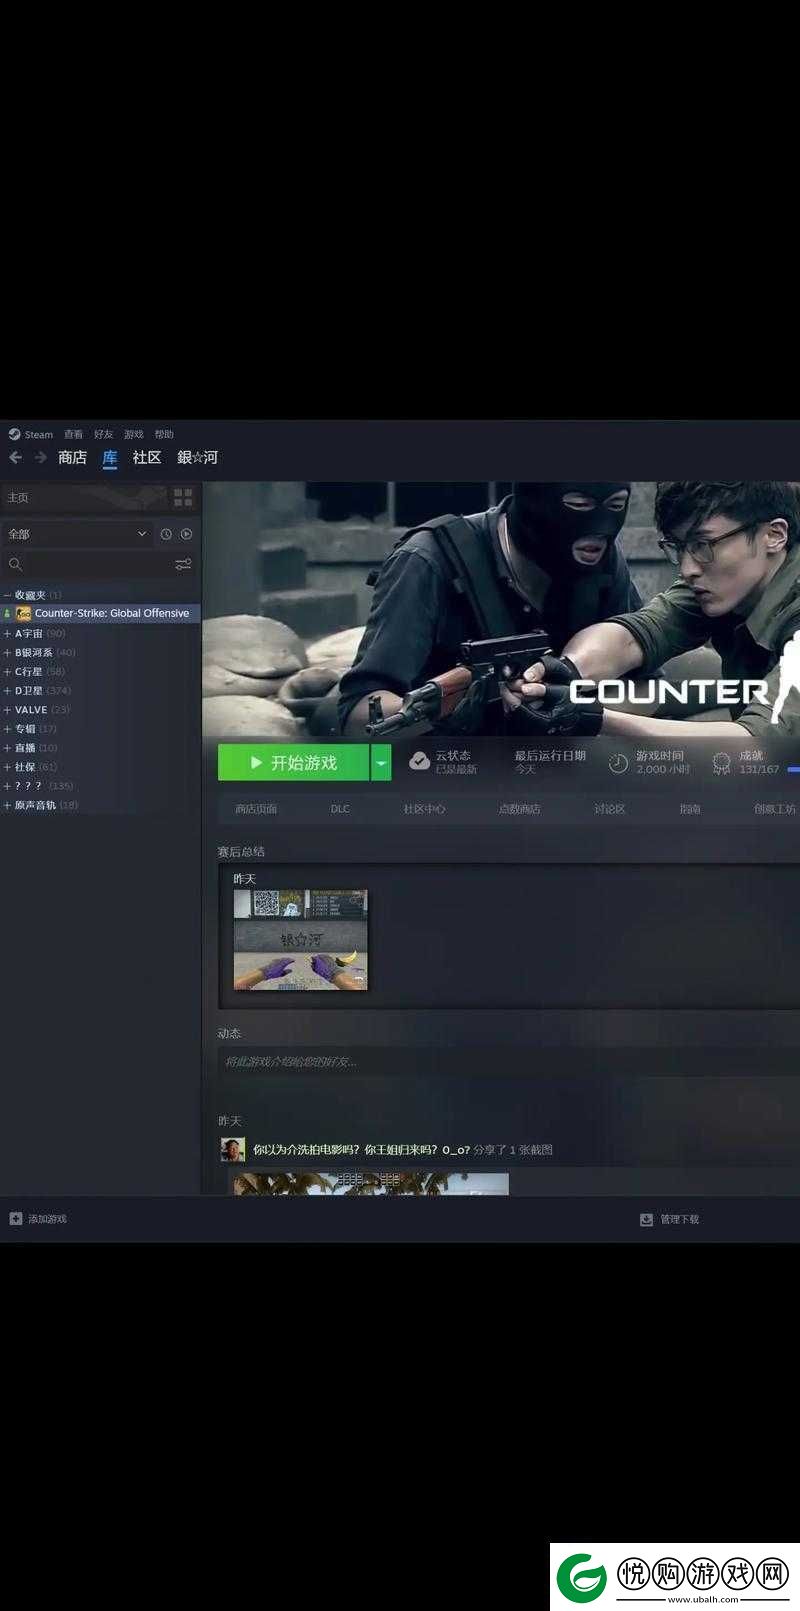Expand the A宇宙 category

[7, 633]
